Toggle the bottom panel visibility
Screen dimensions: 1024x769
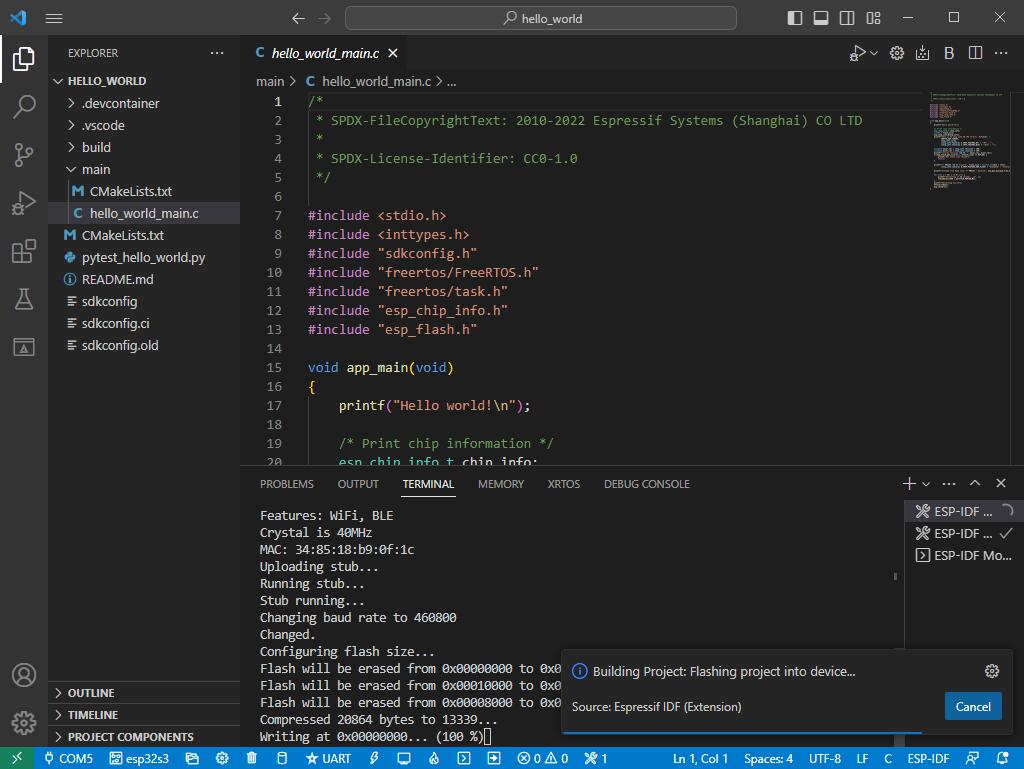pyautogui.click(x=821, y=18)
